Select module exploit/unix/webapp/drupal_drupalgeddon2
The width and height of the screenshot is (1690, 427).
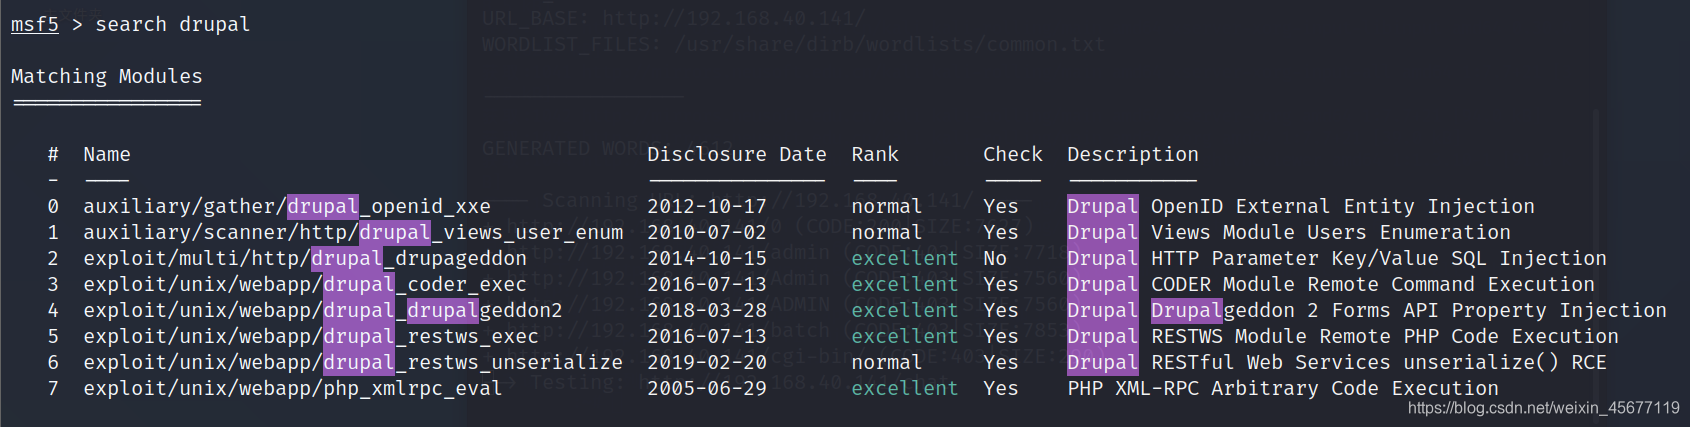tap(323, 310)
